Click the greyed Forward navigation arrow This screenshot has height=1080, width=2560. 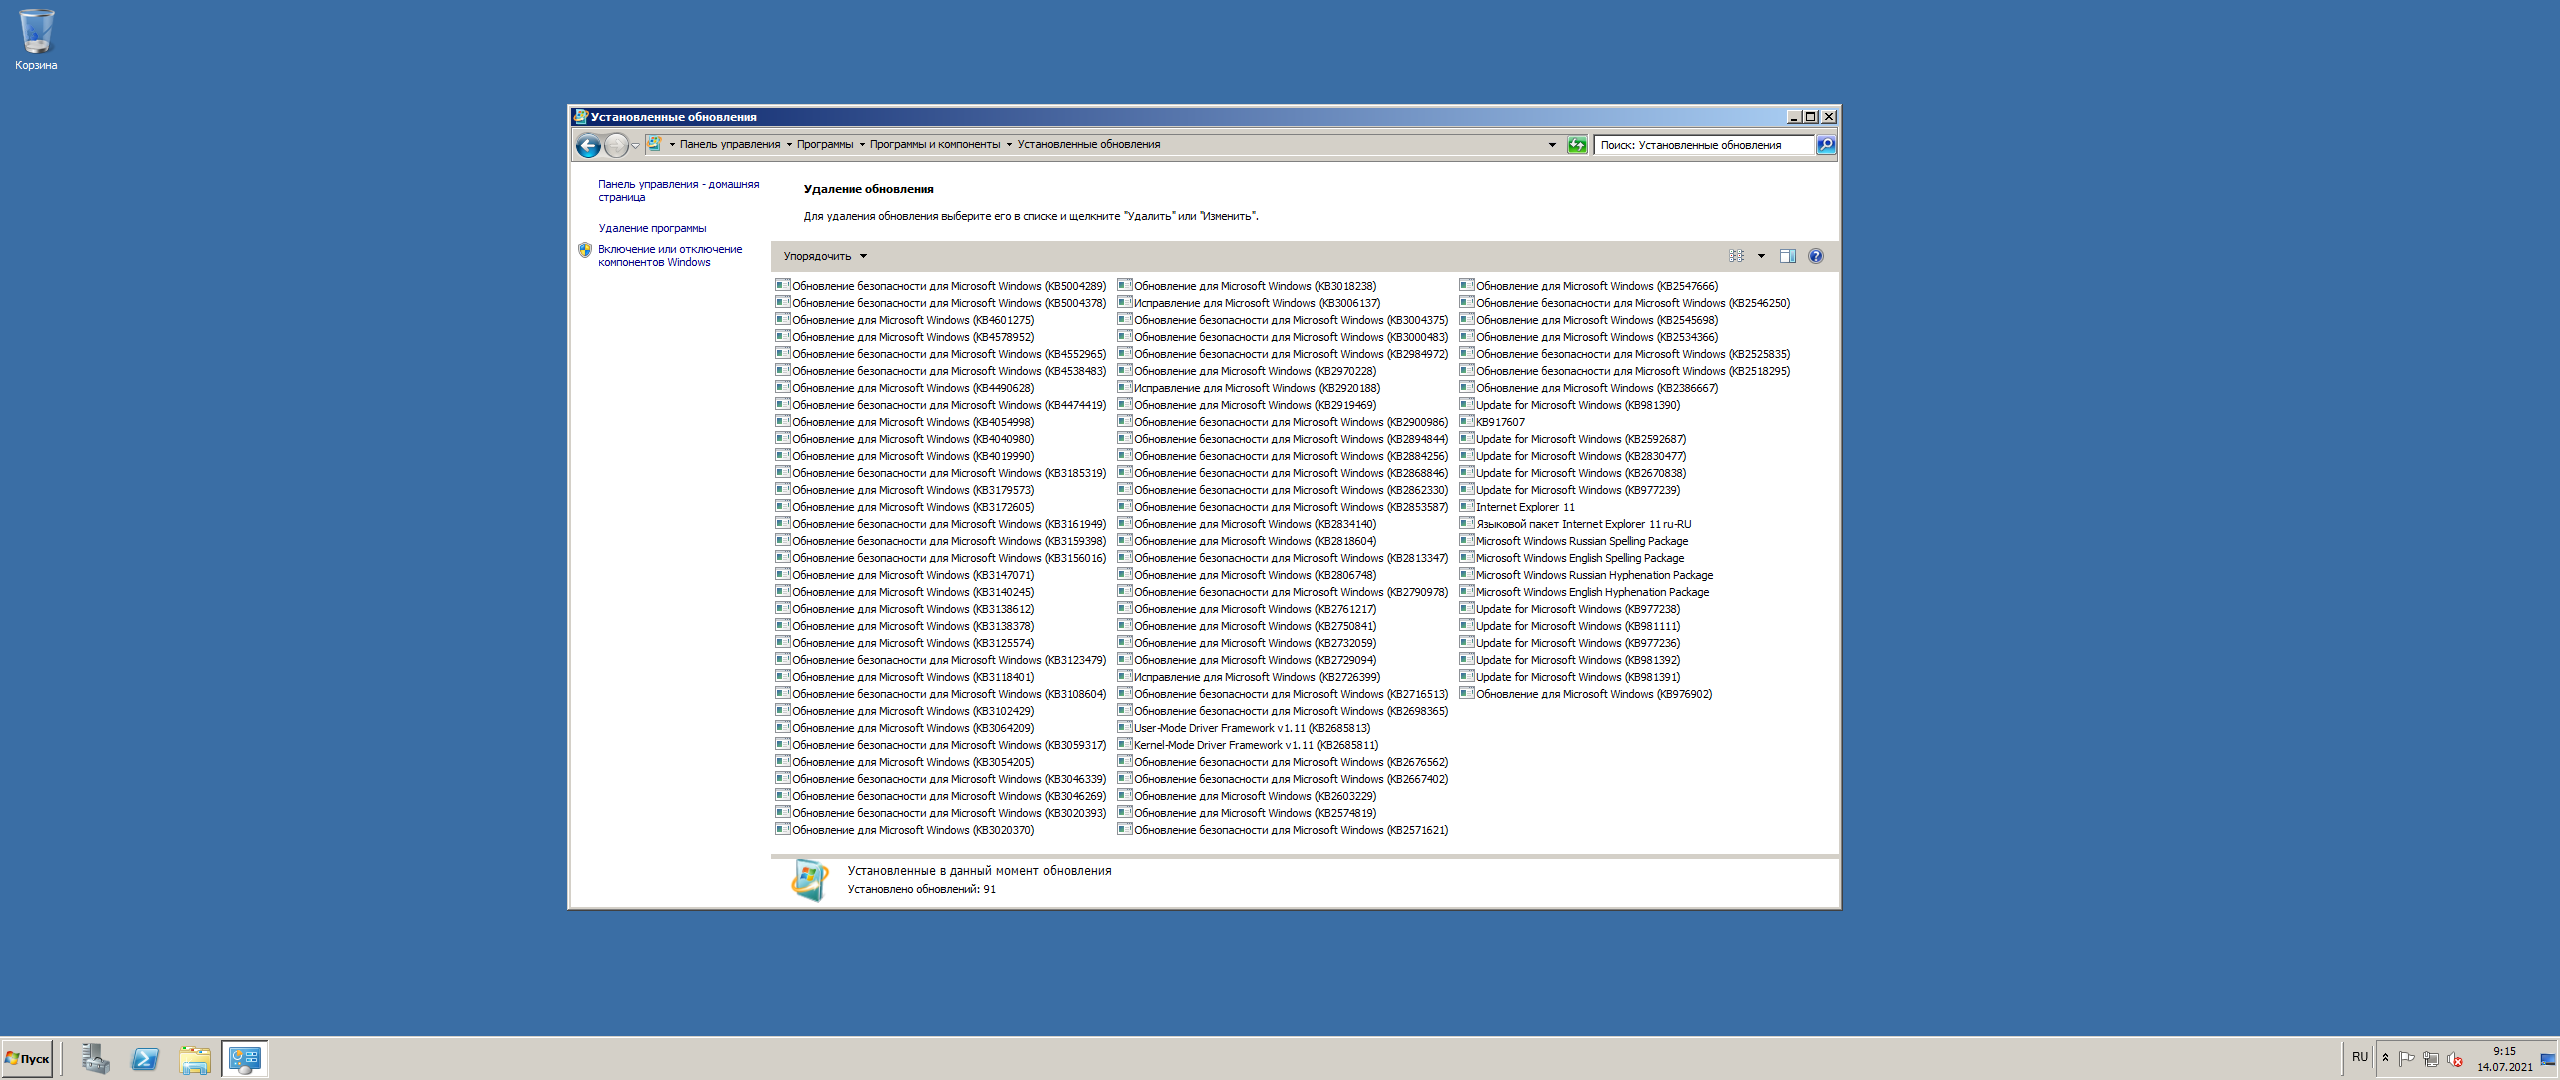[616, 146]
